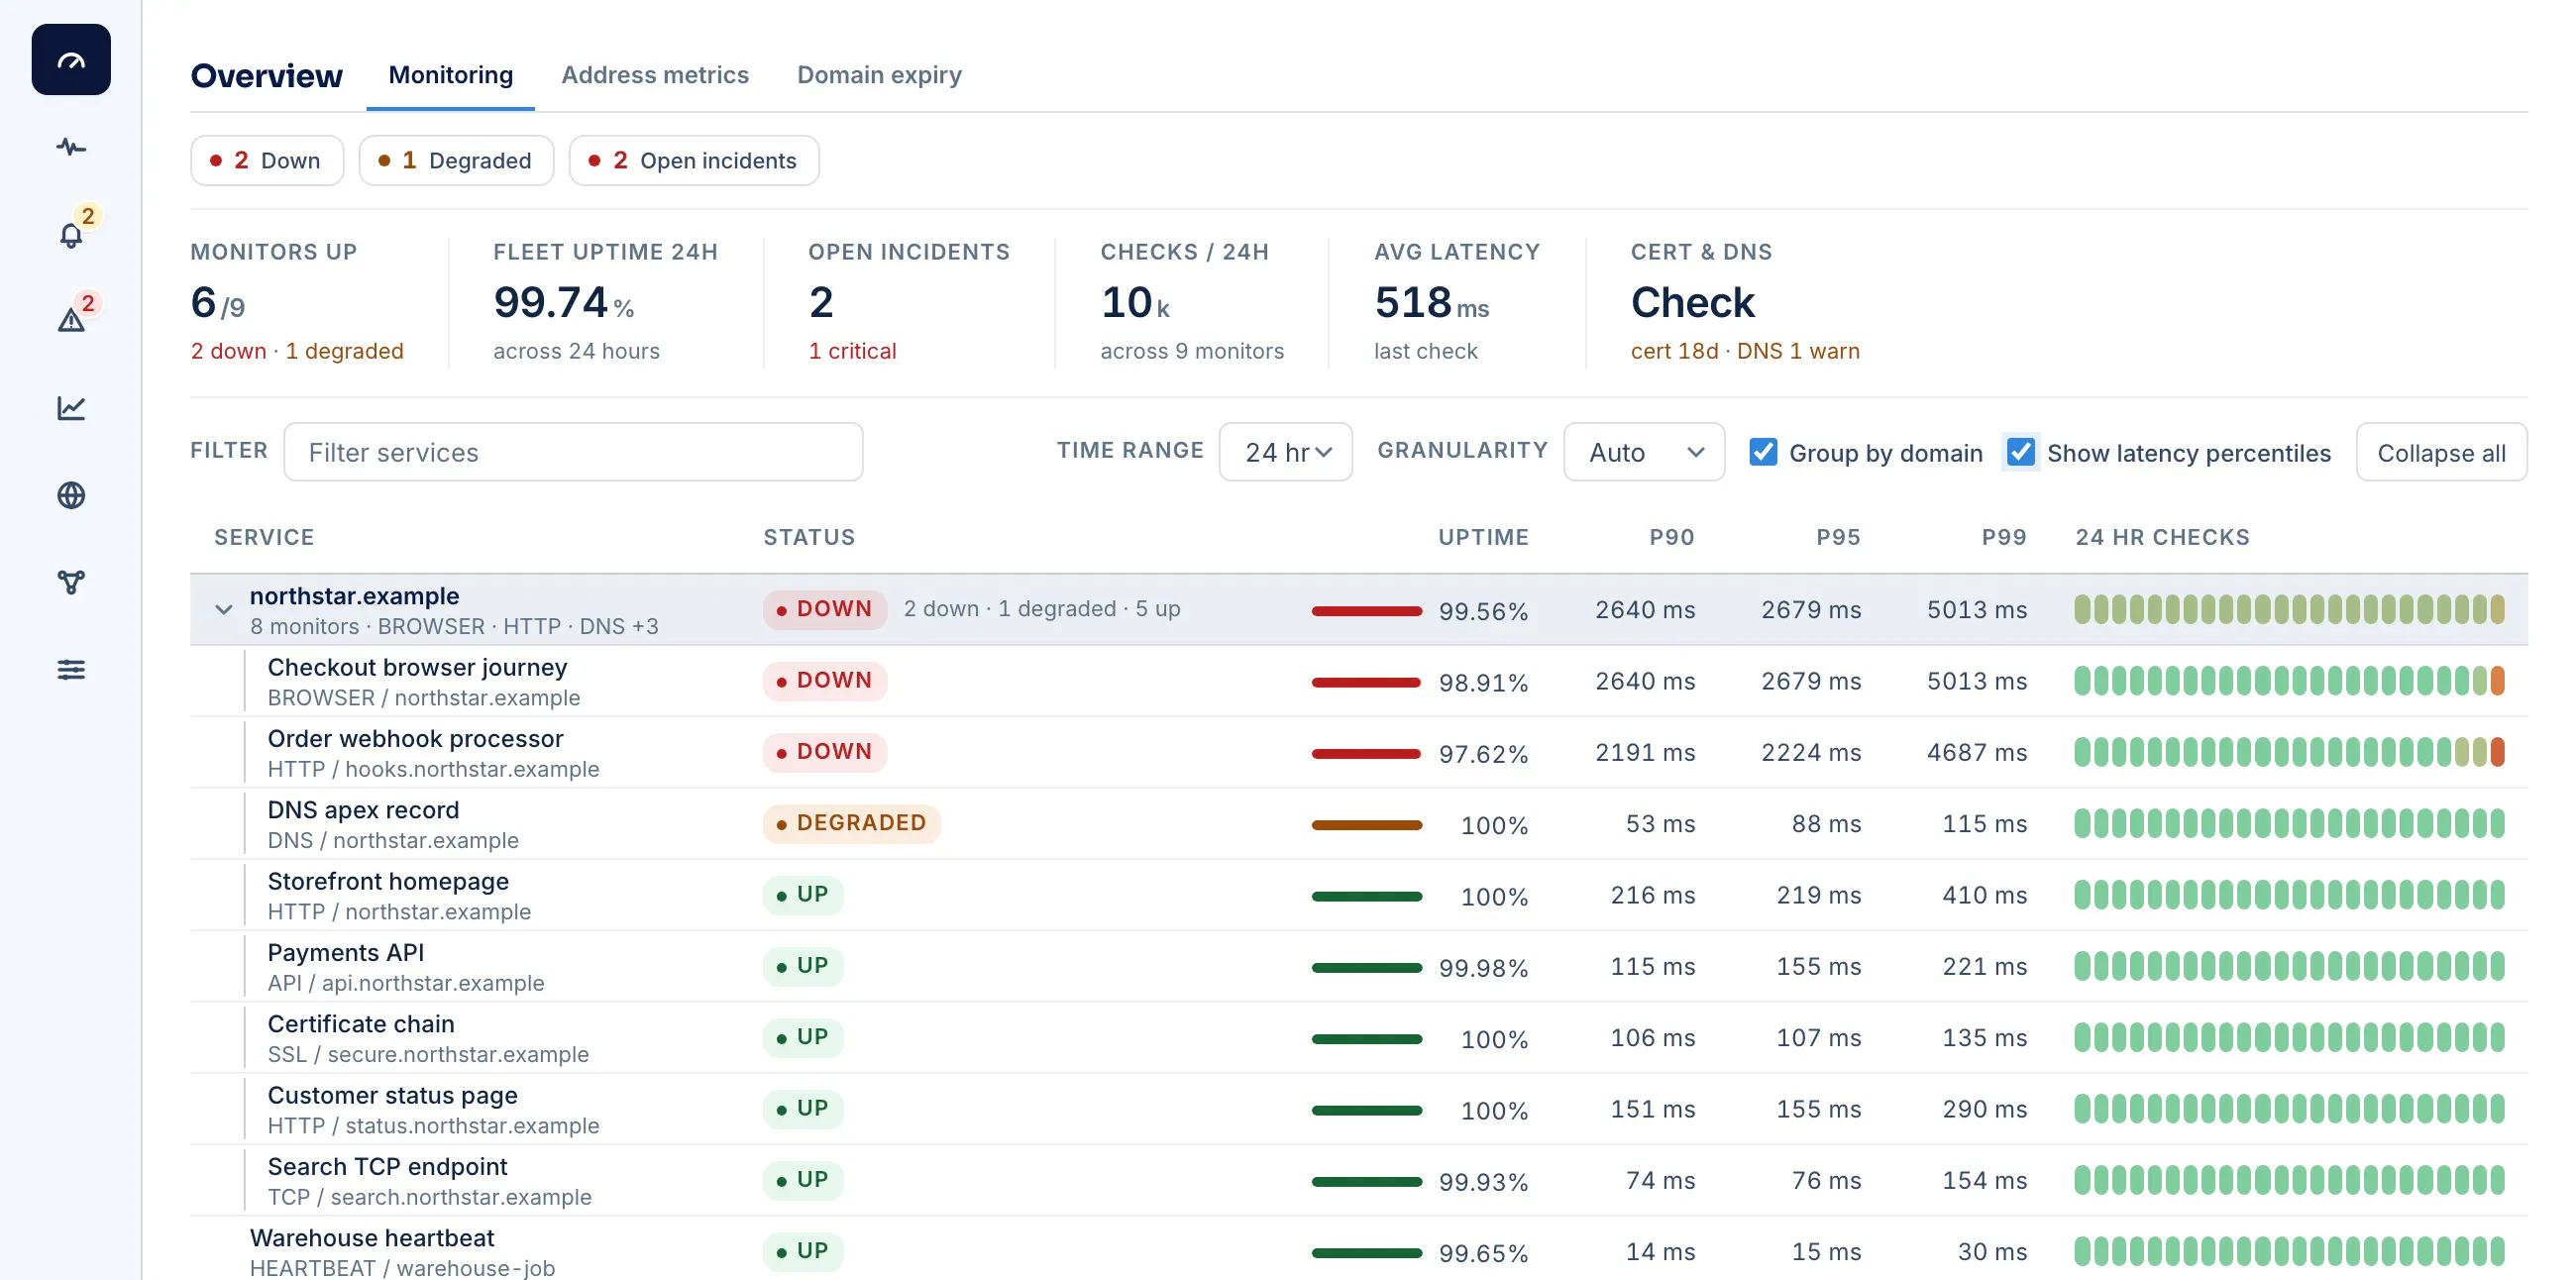Click the SERVICE column header
This screenshot has height=1280, width=2576.
264,538
